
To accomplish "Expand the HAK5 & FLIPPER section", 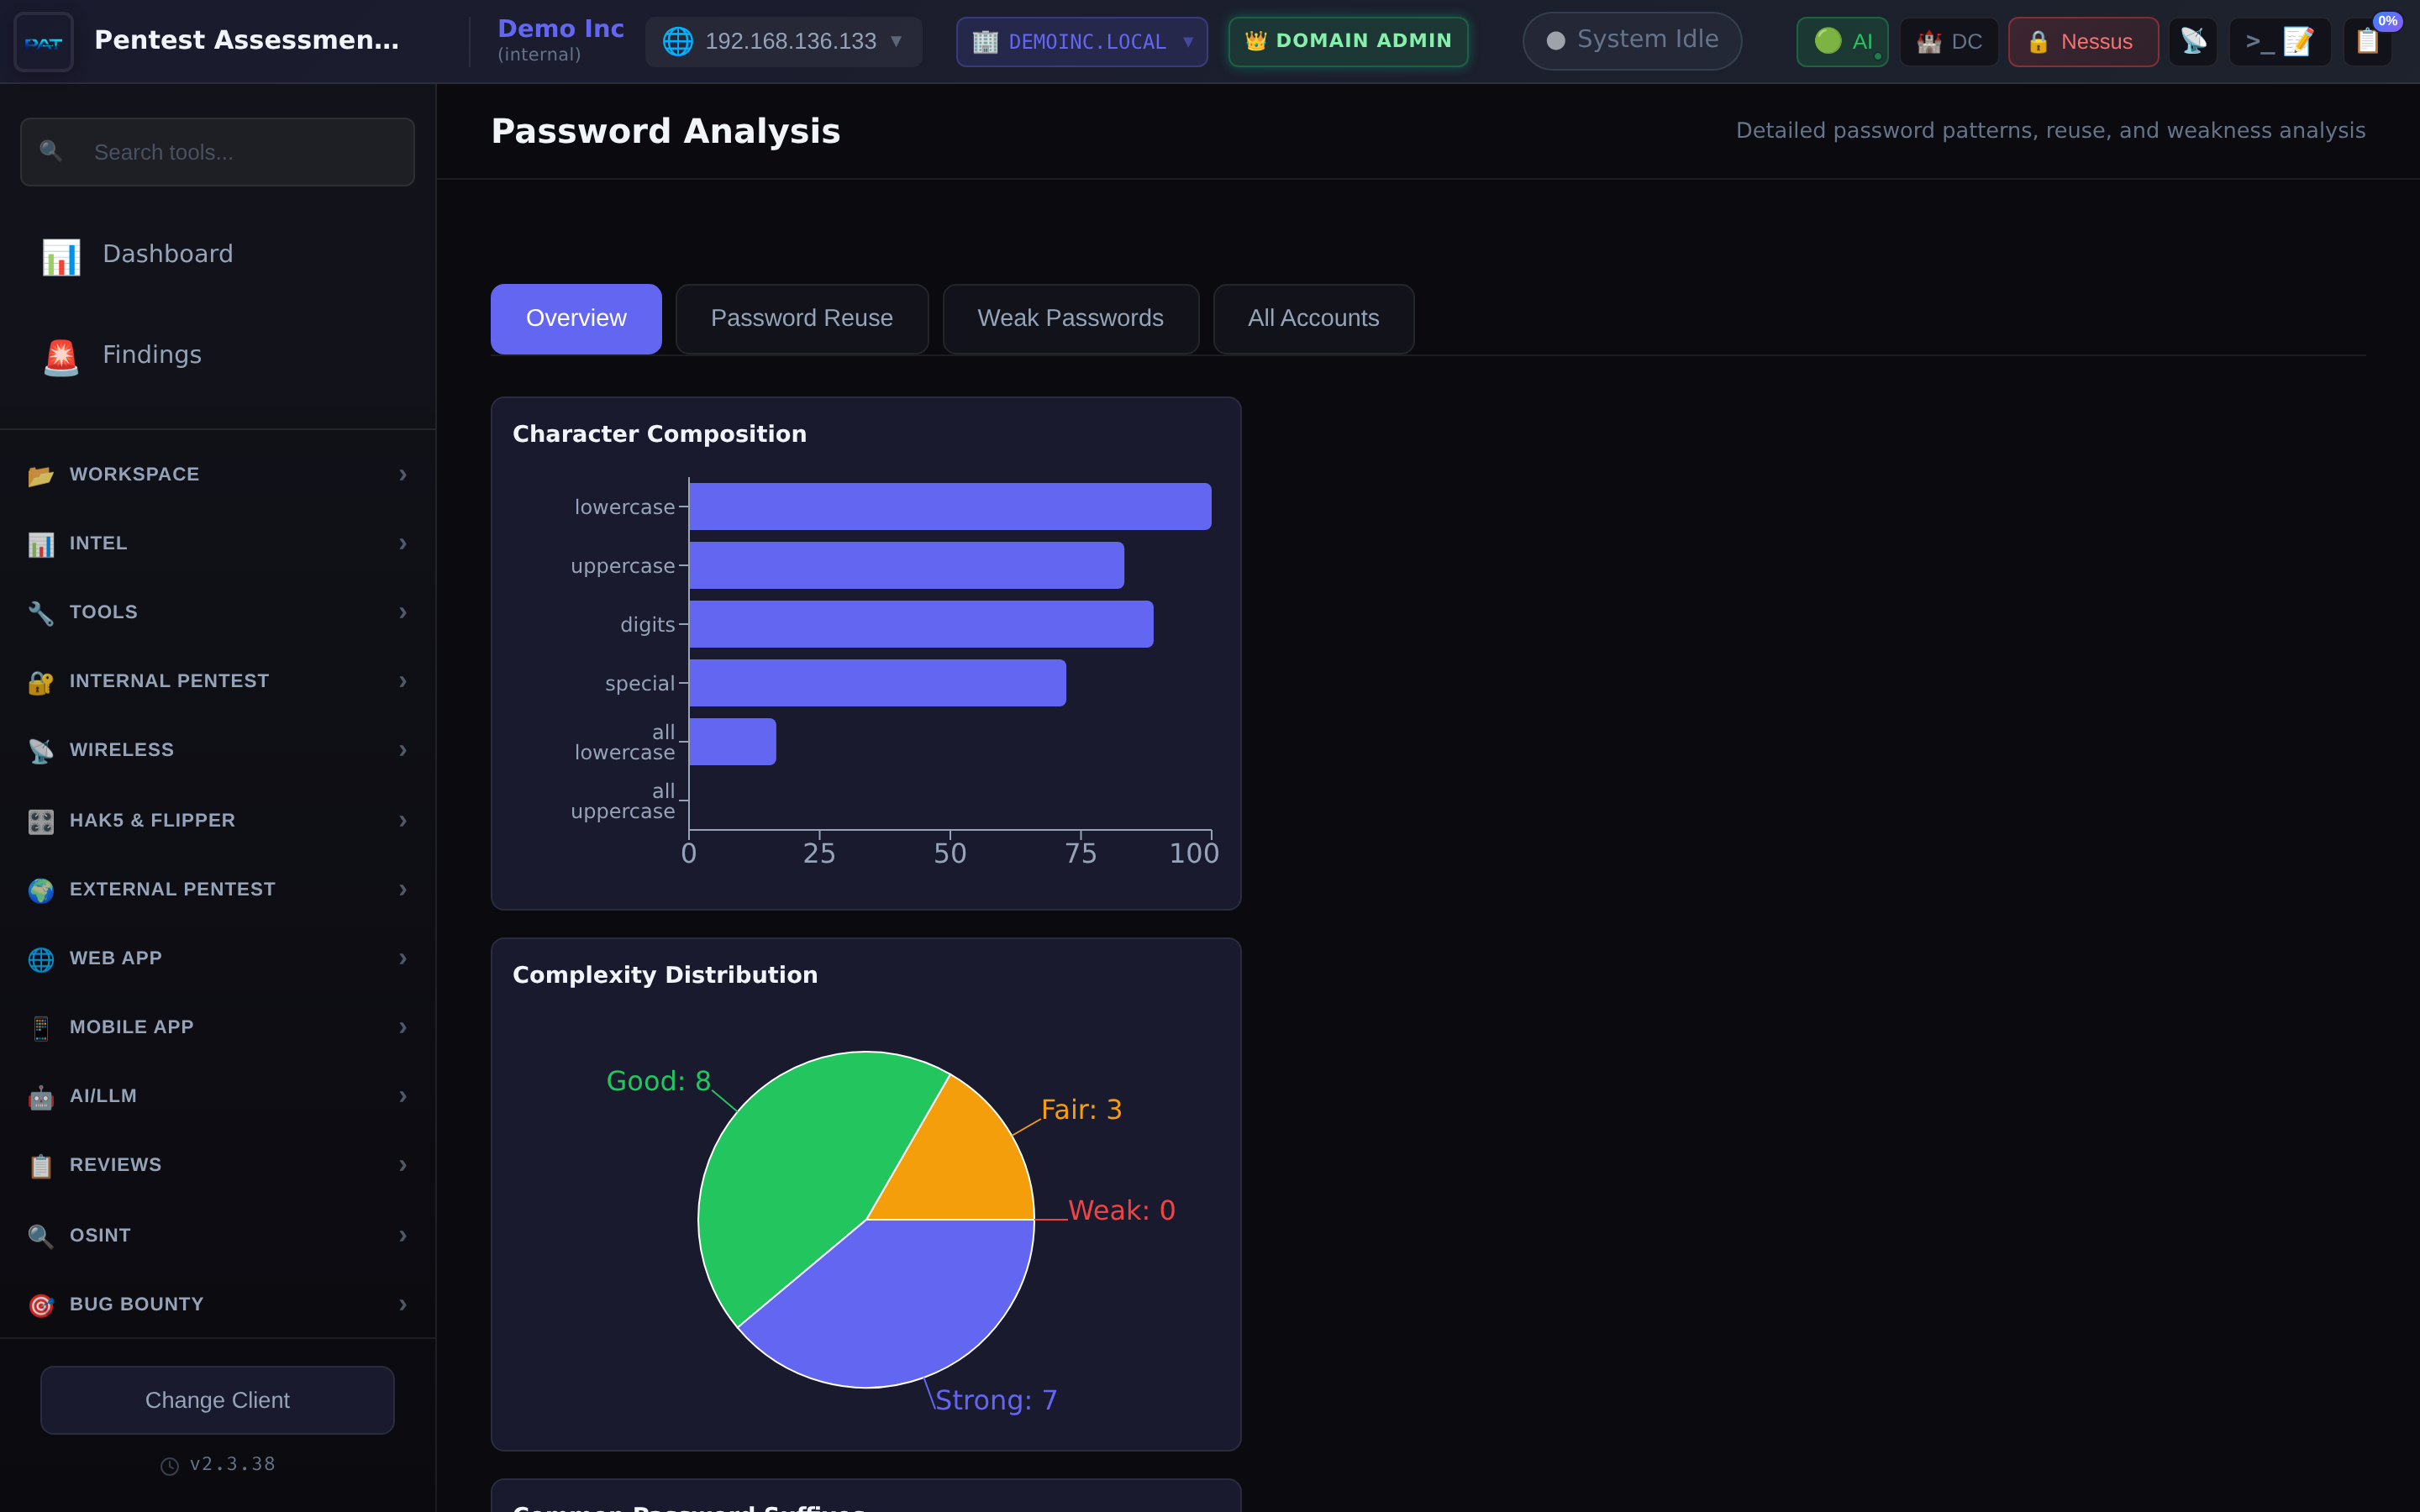I will point(152,819).
